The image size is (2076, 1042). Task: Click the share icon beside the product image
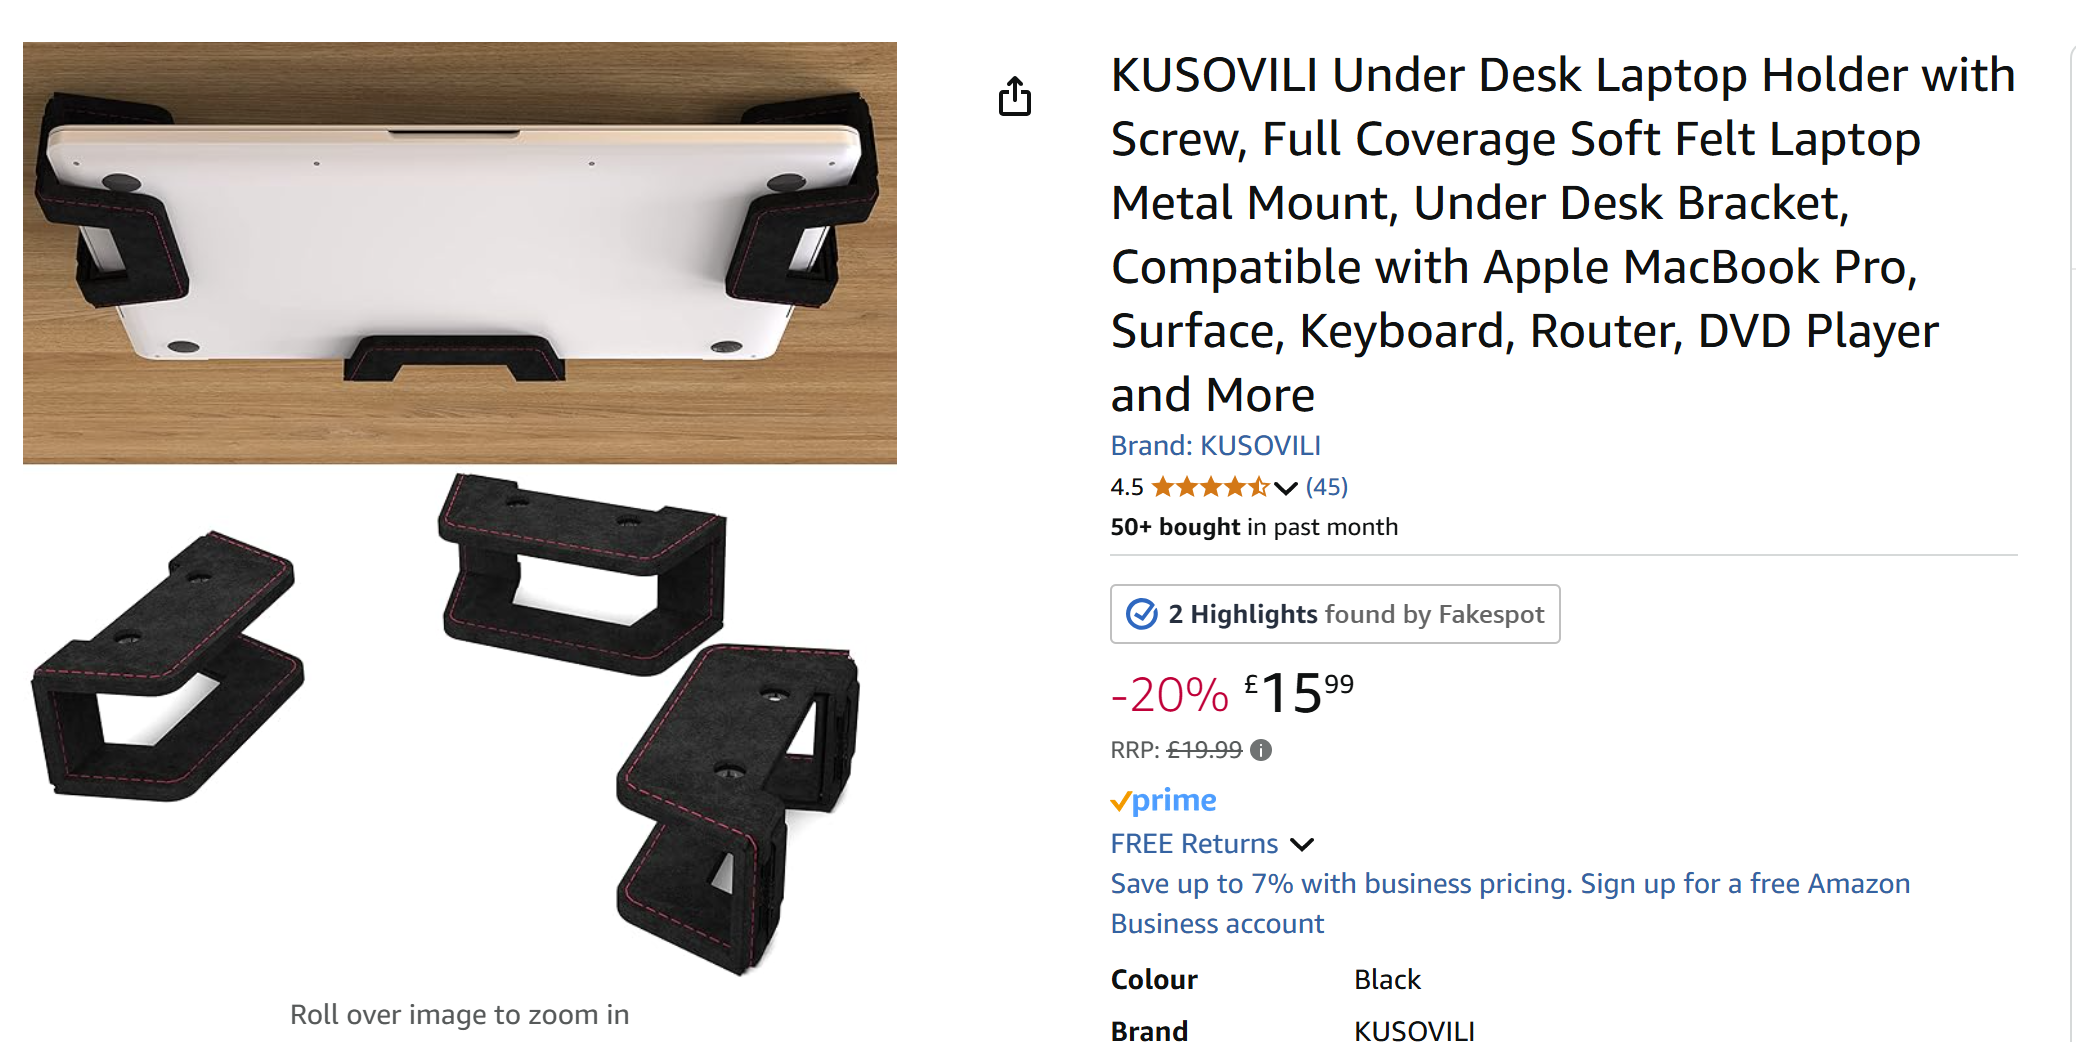(x=1014, y=97)
